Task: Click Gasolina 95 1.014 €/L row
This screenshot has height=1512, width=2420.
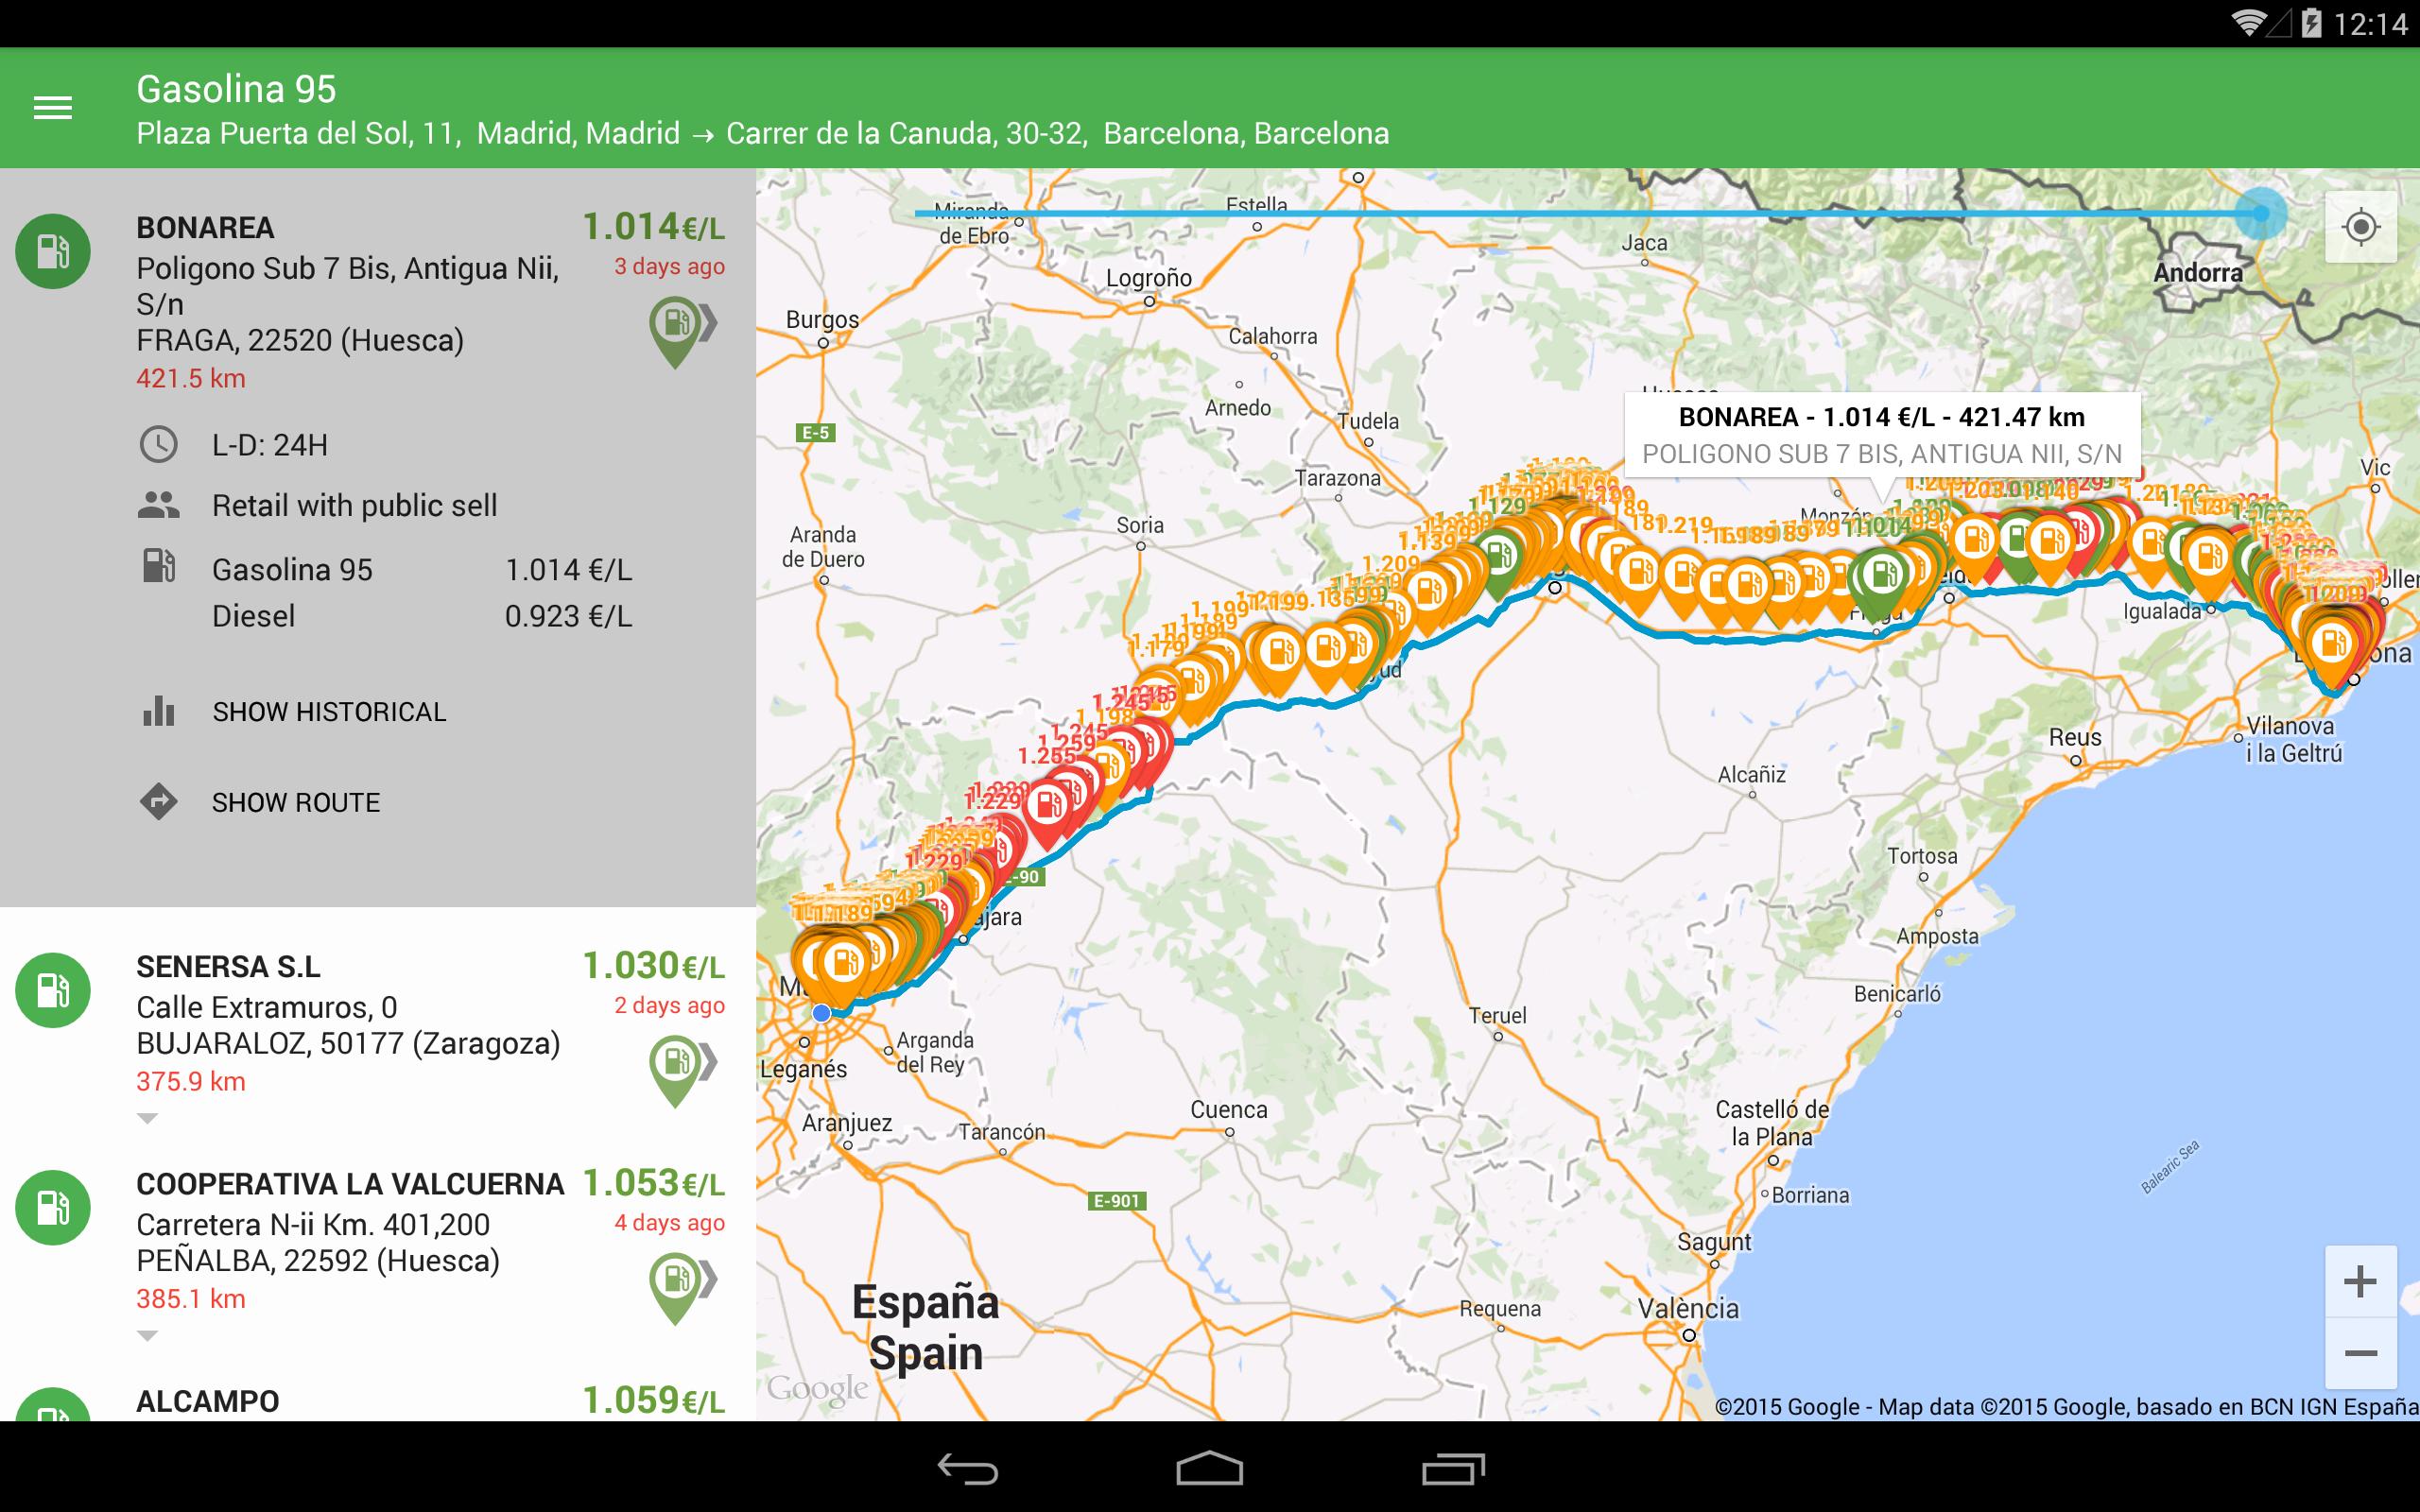Action: (x=422, y=570)
